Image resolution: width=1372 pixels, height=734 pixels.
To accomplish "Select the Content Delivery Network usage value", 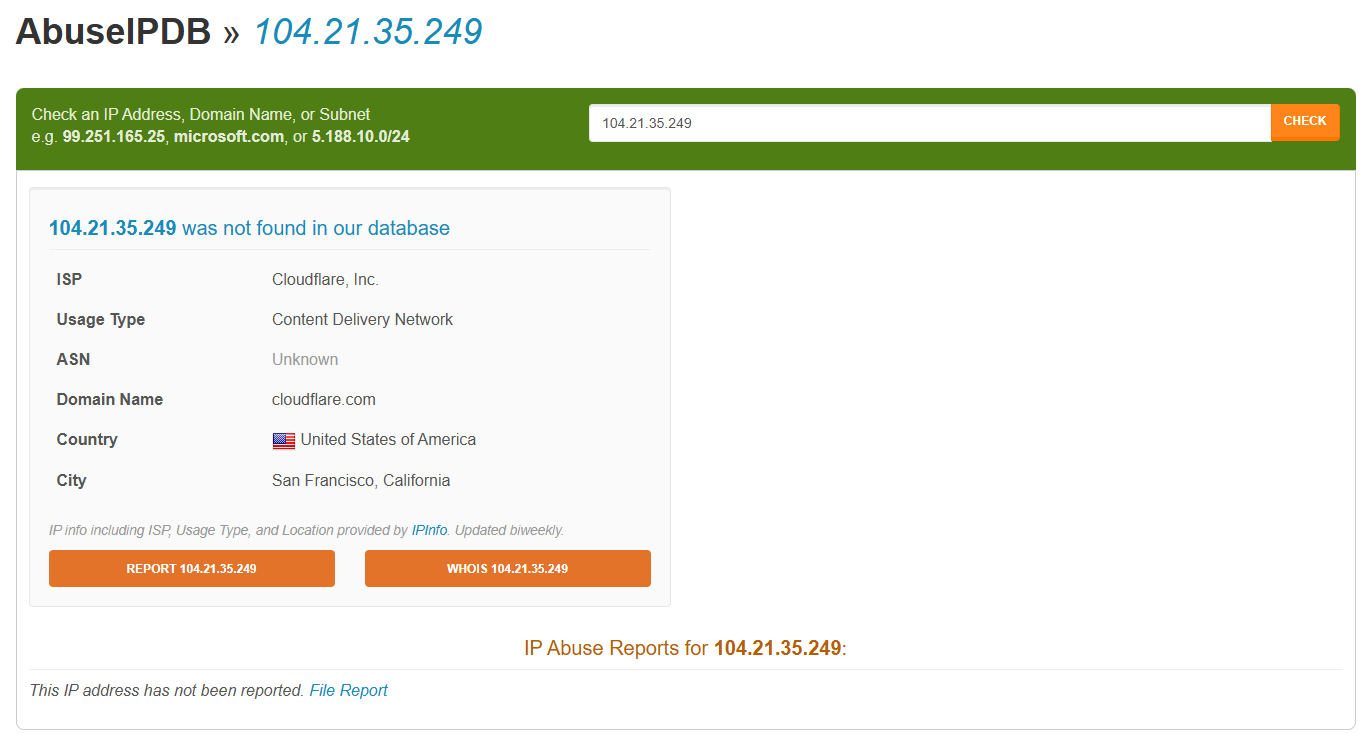I will [362, 320].
